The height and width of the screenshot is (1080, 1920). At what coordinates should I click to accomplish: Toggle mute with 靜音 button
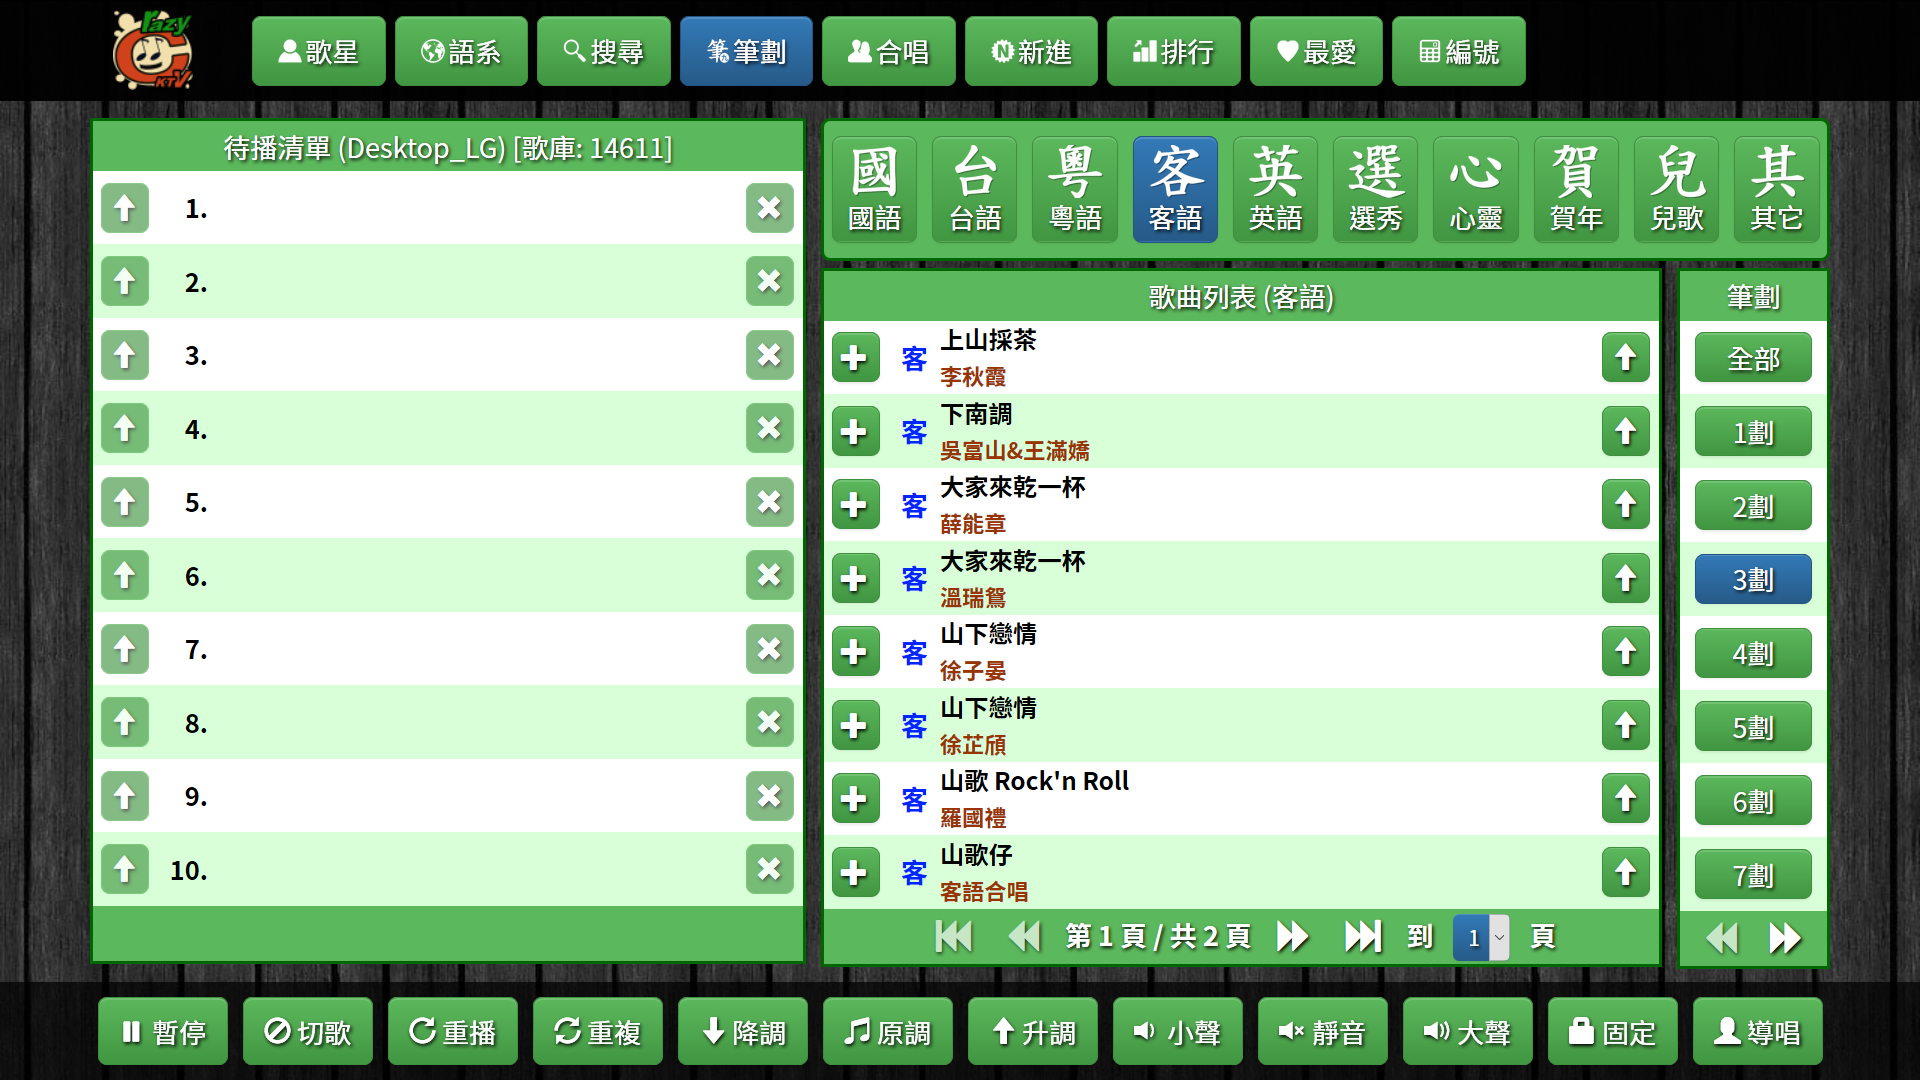(x=1322, y=1032)
